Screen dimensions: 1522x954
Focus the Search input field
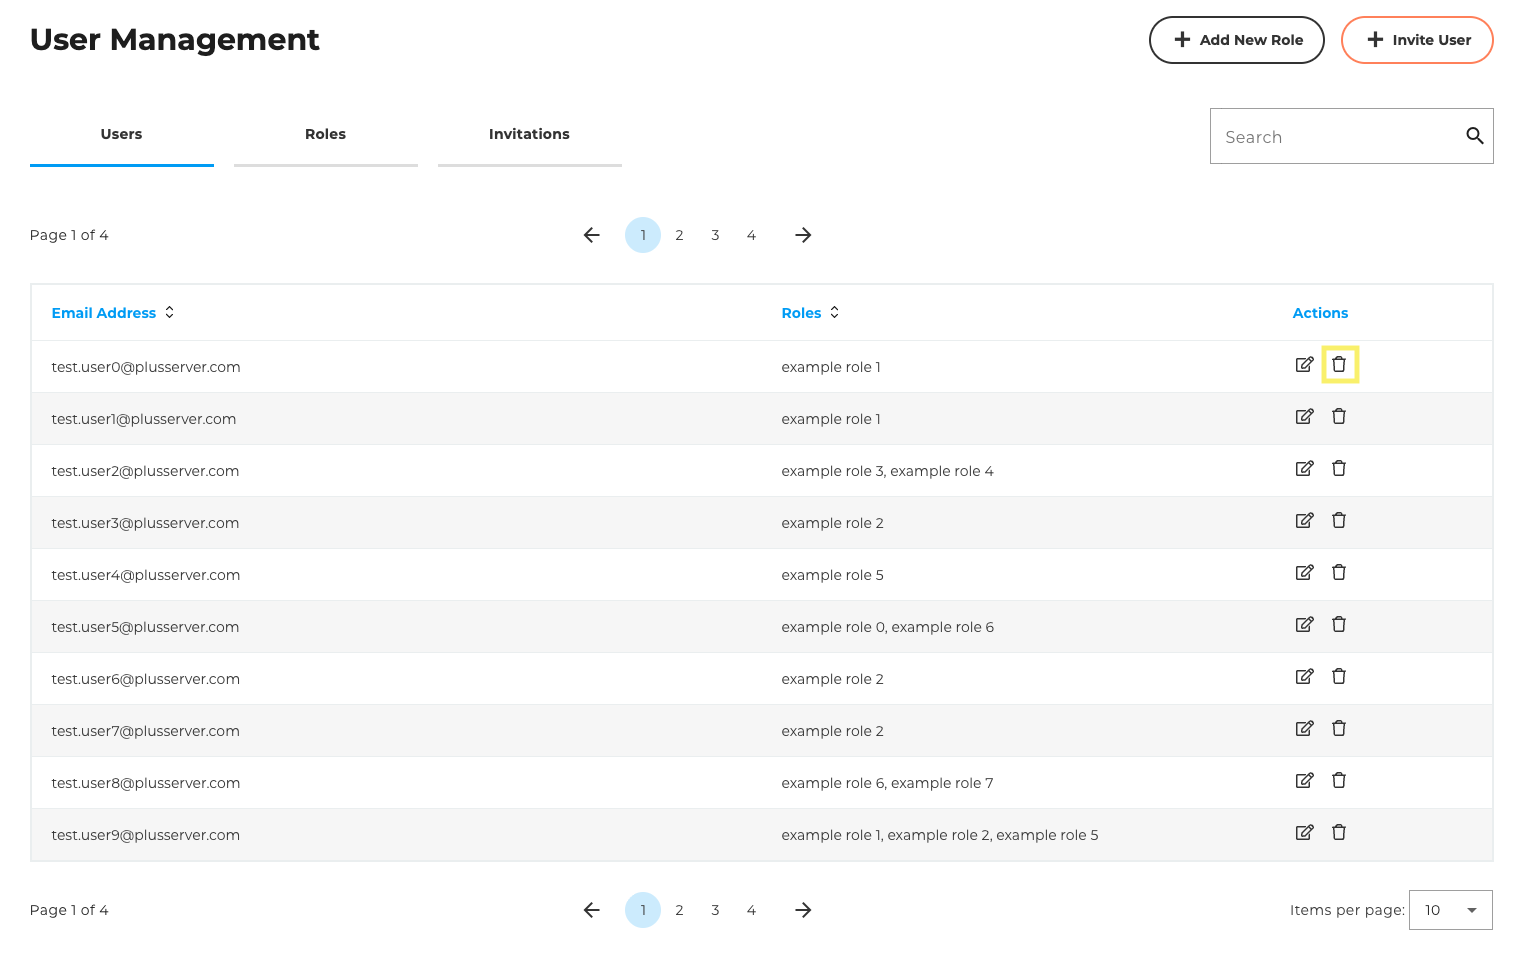(1335, 137)
